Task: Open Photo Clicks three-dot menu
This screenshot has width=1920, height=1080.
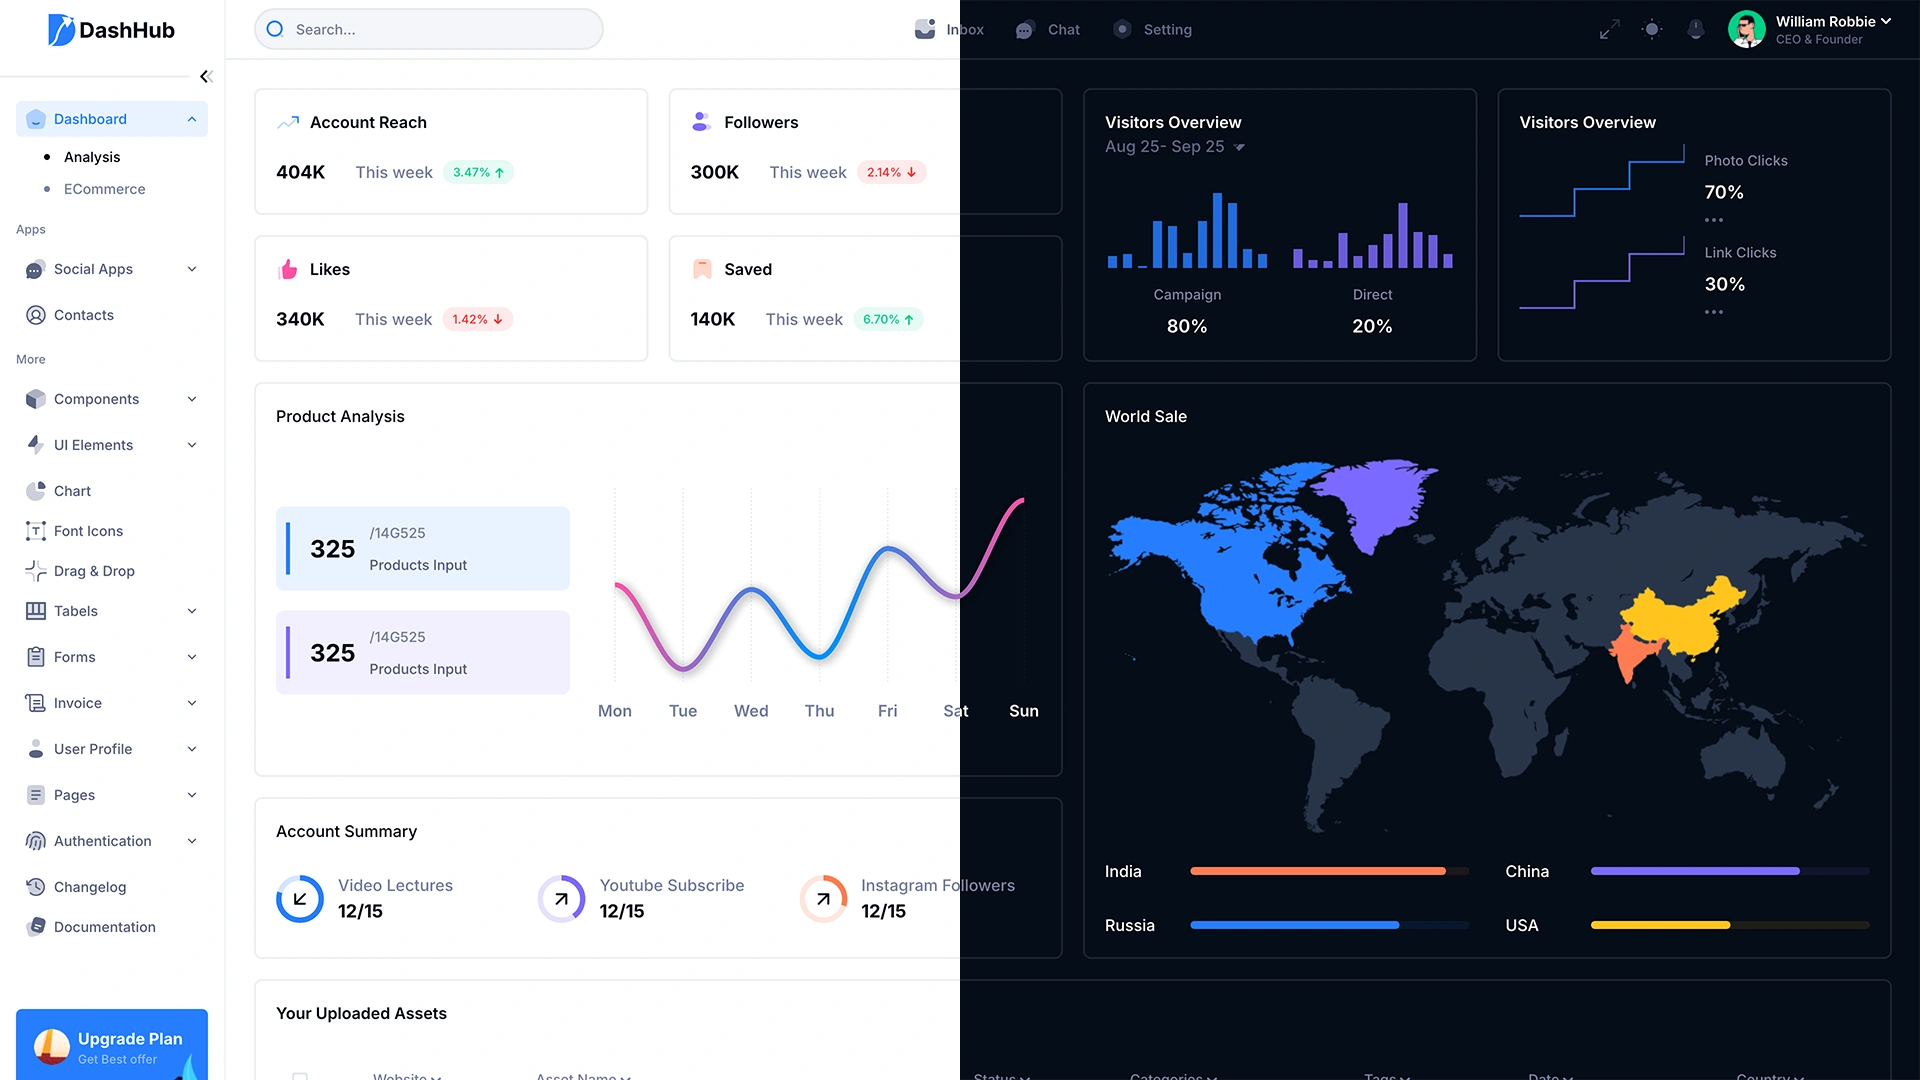Action: 1714,220
